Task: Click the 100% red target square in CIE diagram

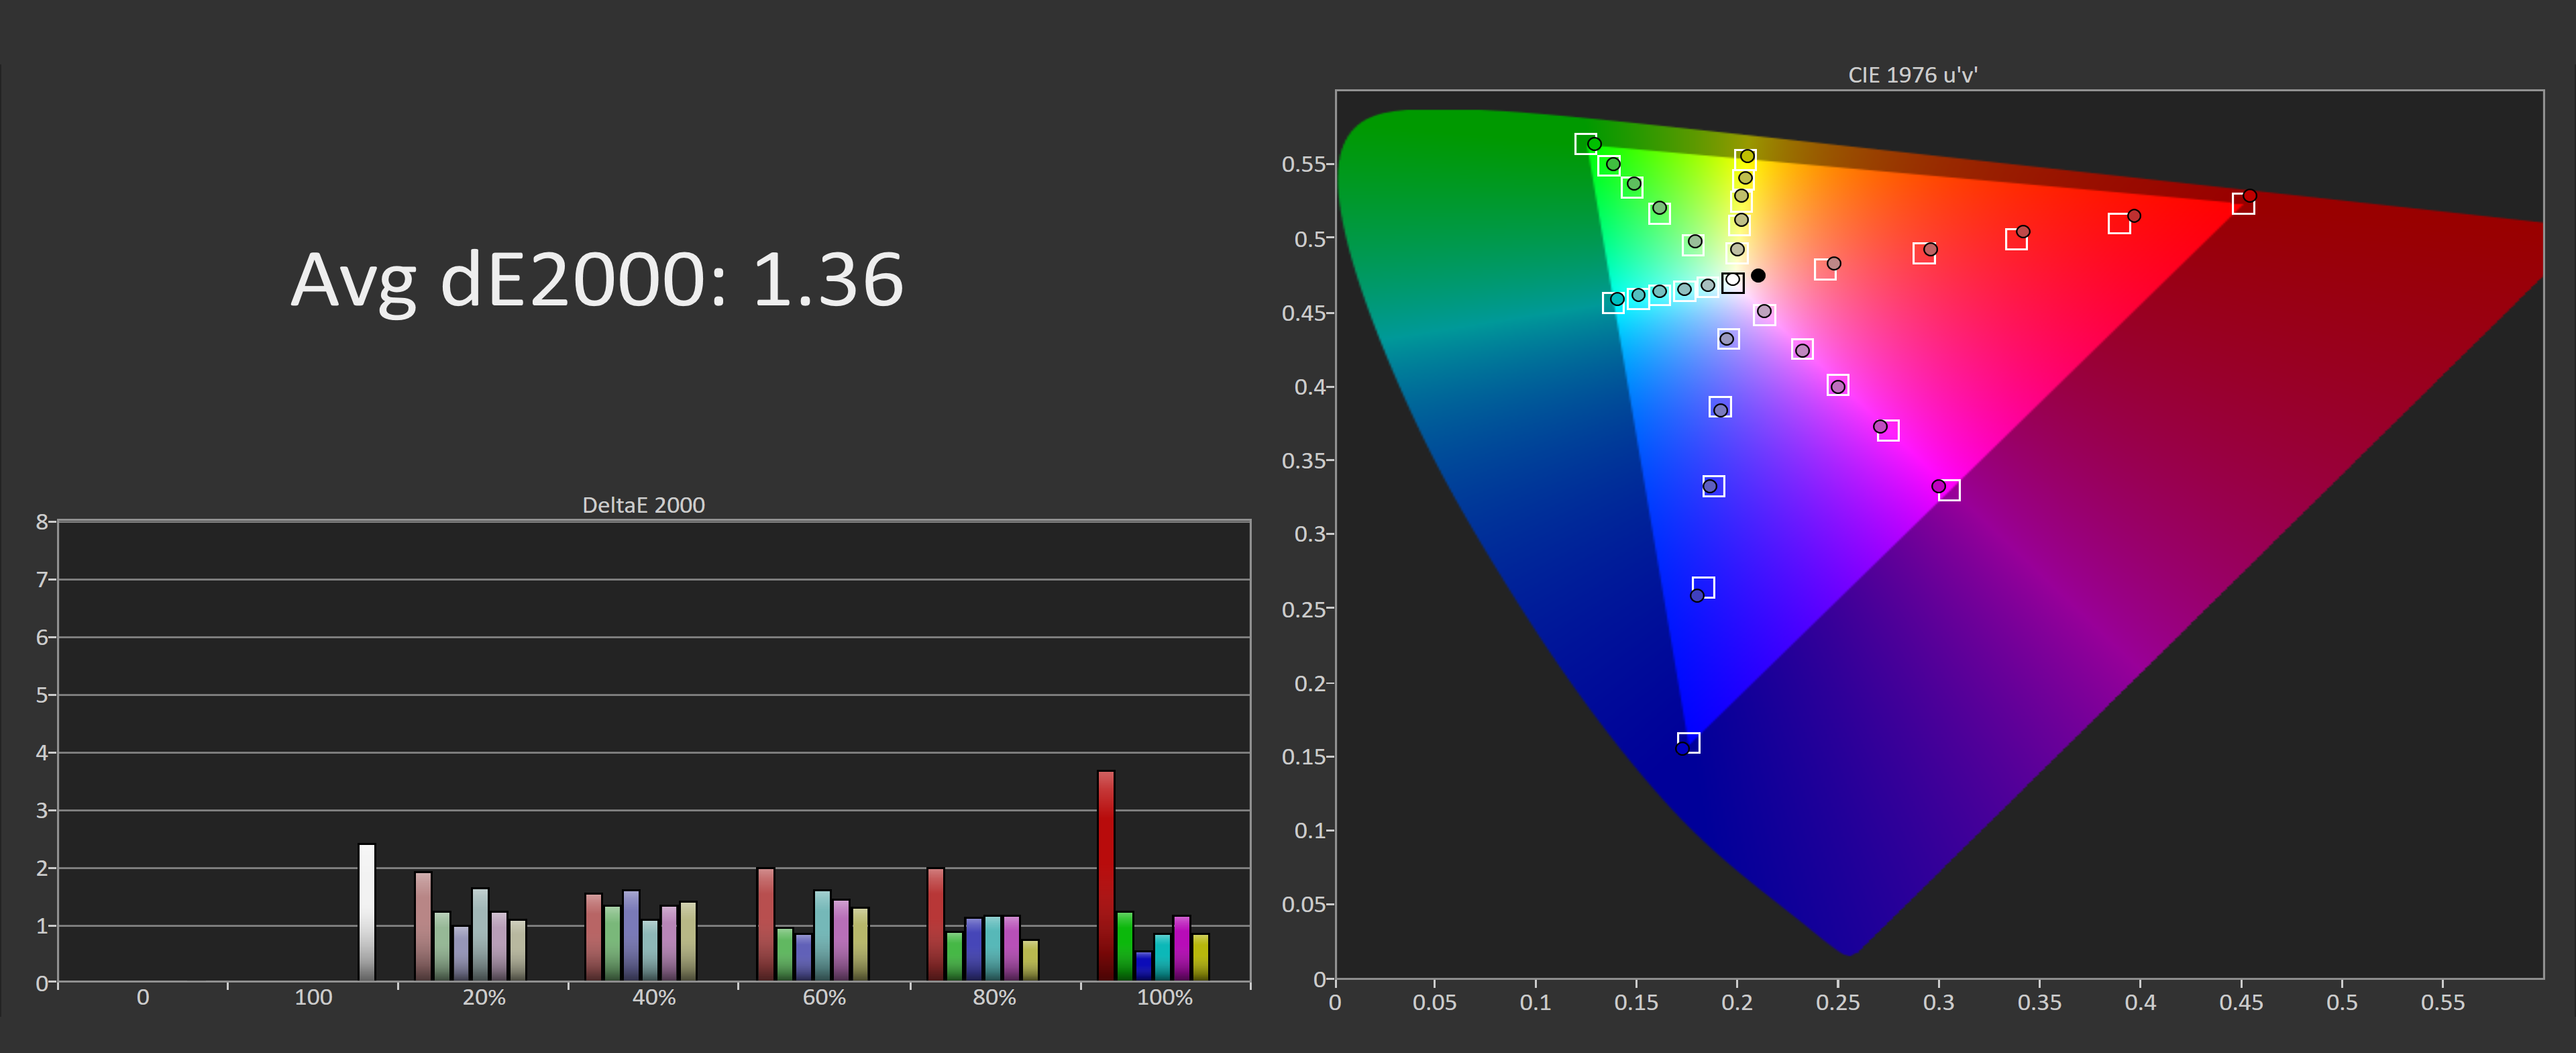Action: (2243, 204)
